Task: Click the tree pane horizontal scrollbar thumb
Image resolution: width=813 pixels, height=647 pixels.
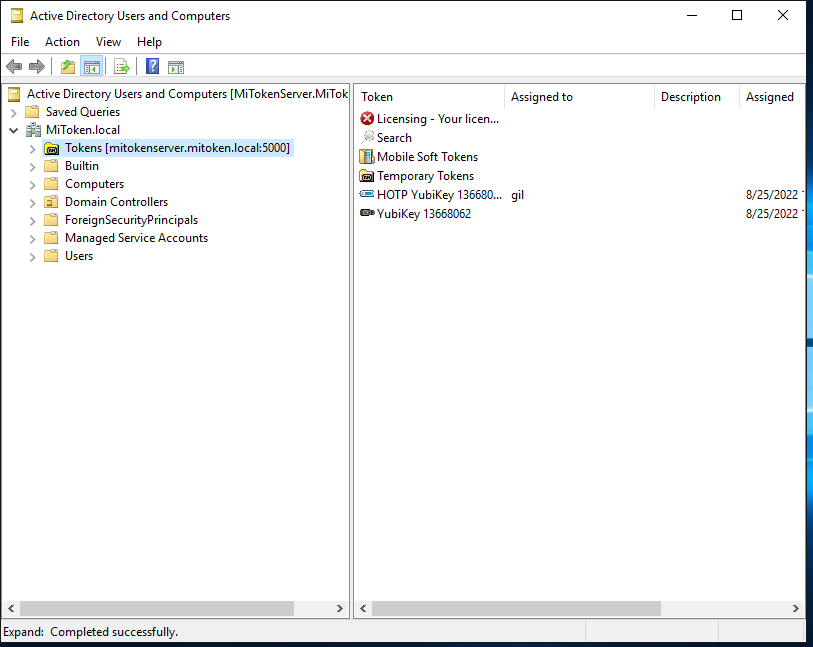Action: tap(157, 608)
